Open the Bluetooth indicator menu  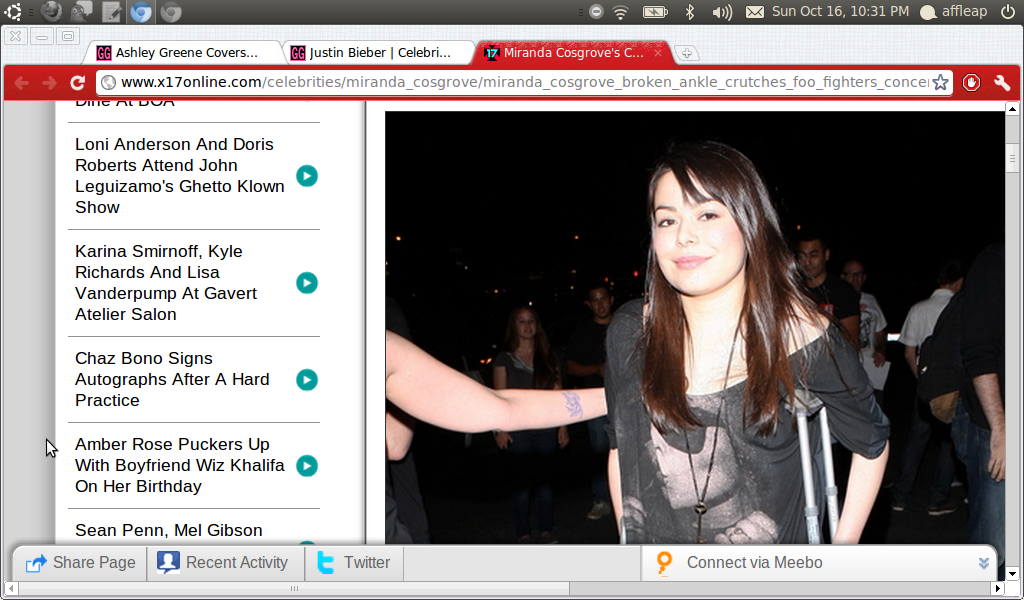(x=690, y=12)
